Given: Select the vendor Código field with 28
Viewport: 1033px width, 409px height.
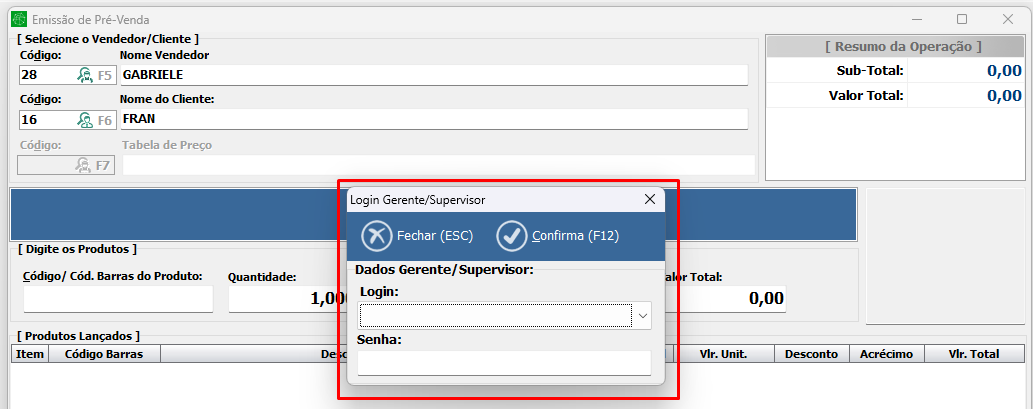Looking at the screenshot, I should click(45, 75).
